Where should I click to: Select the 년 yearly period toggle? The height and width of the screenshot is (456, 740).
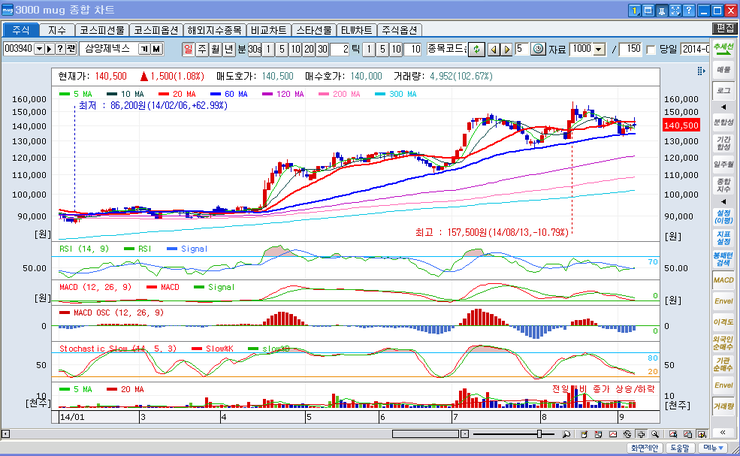click(228, 49)
